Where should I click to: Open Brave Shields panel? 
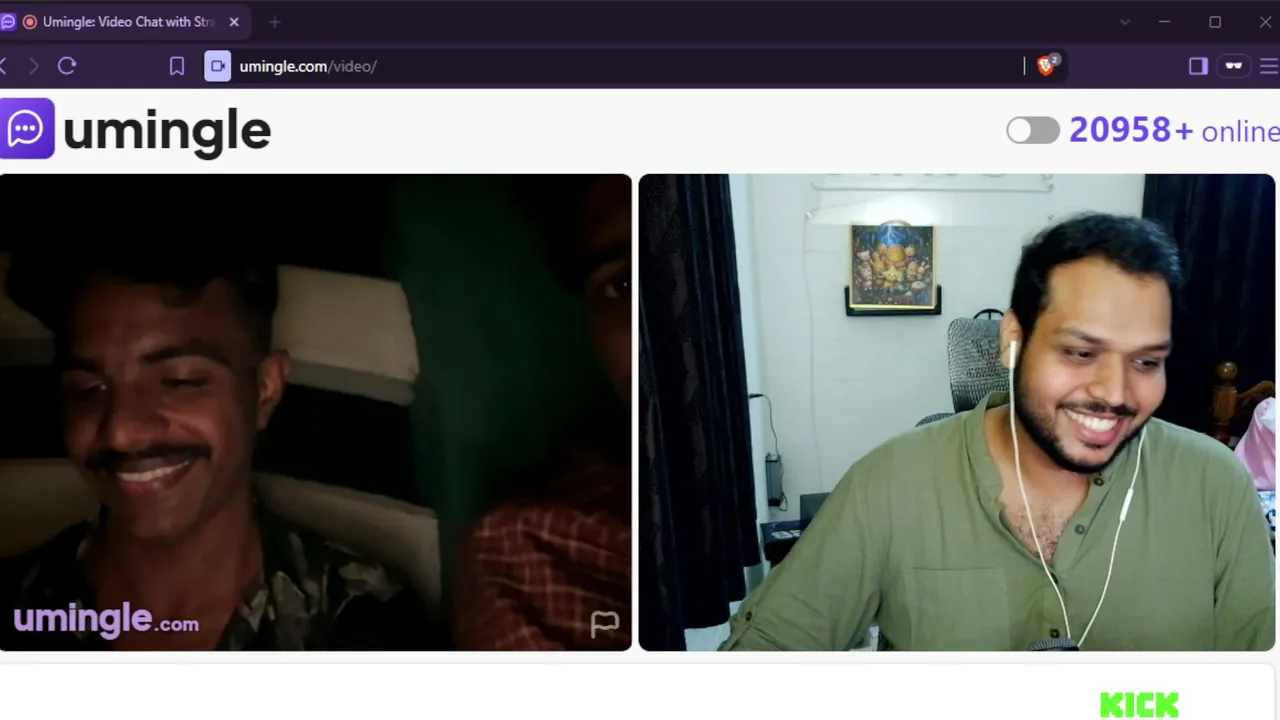pos(1047,66)
